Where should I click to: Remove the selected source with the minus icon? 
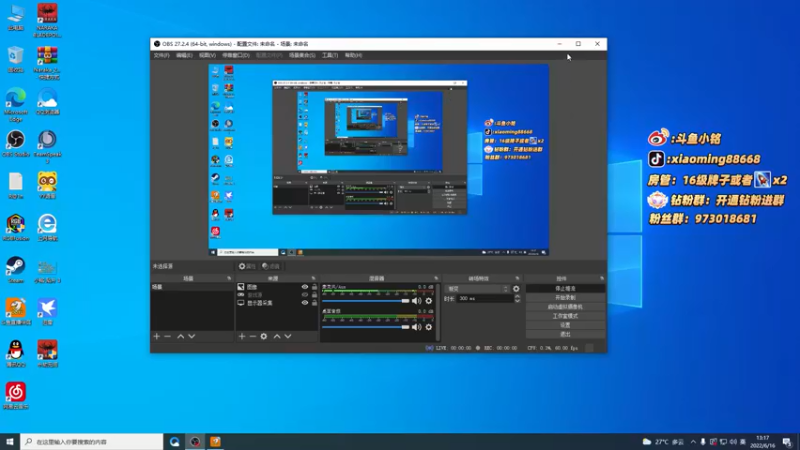point(253,336)
